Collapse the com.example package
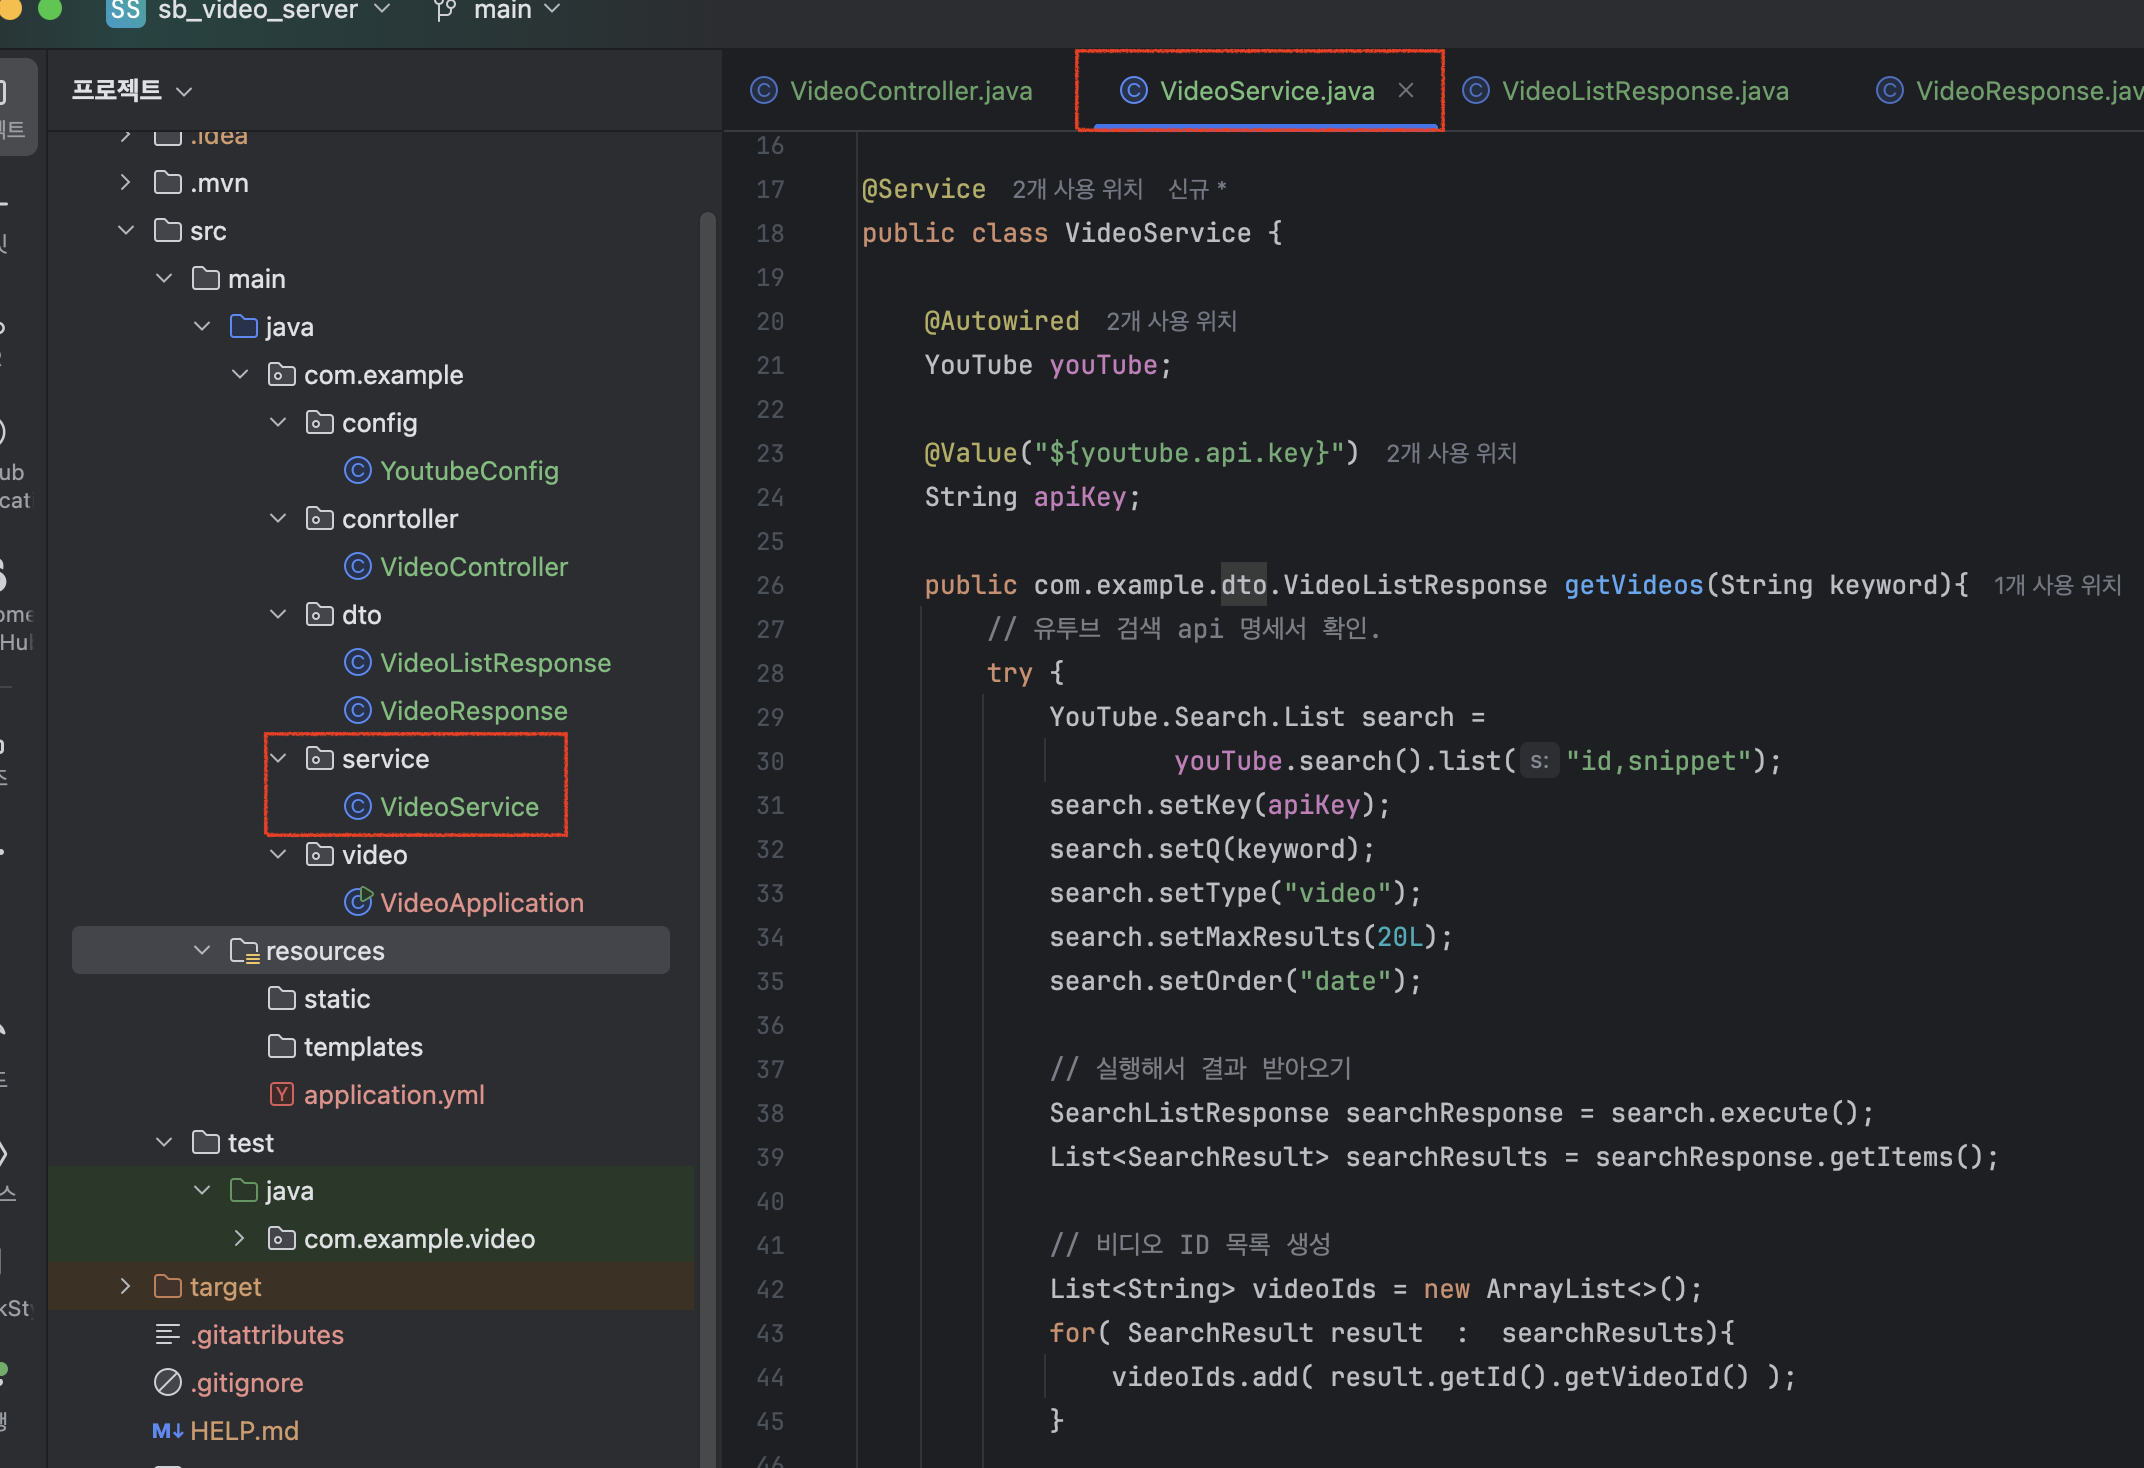 coord(240,375)
